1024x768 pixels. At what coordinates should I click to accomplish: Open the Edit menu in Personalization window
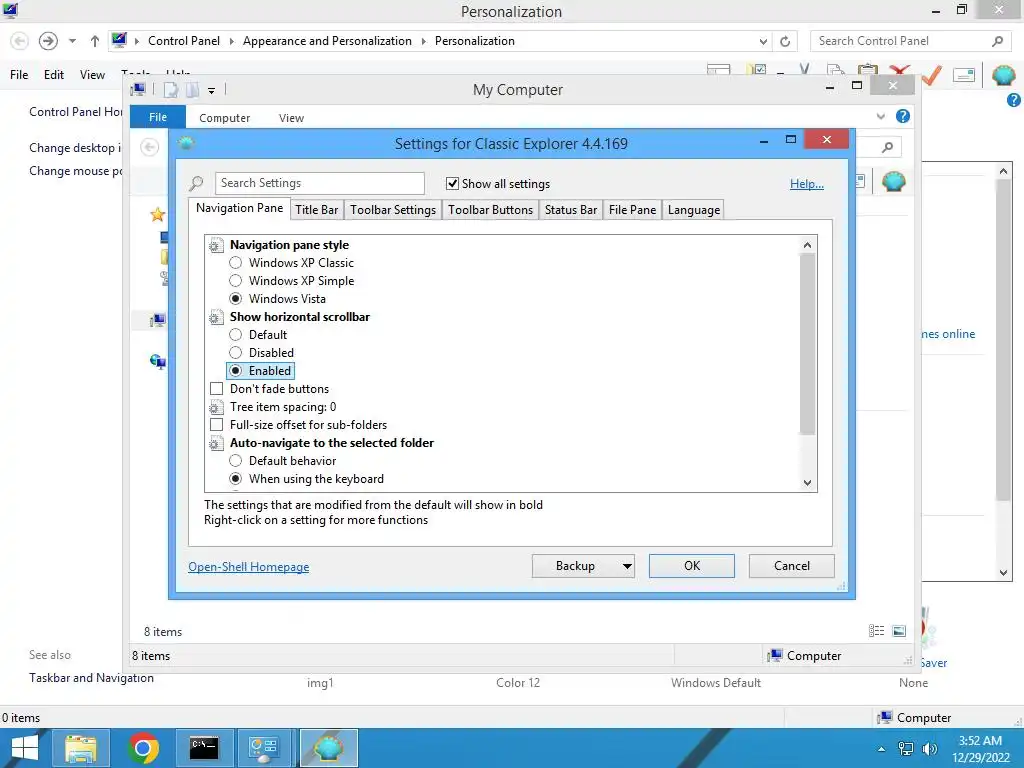click(x=54, y=75)
